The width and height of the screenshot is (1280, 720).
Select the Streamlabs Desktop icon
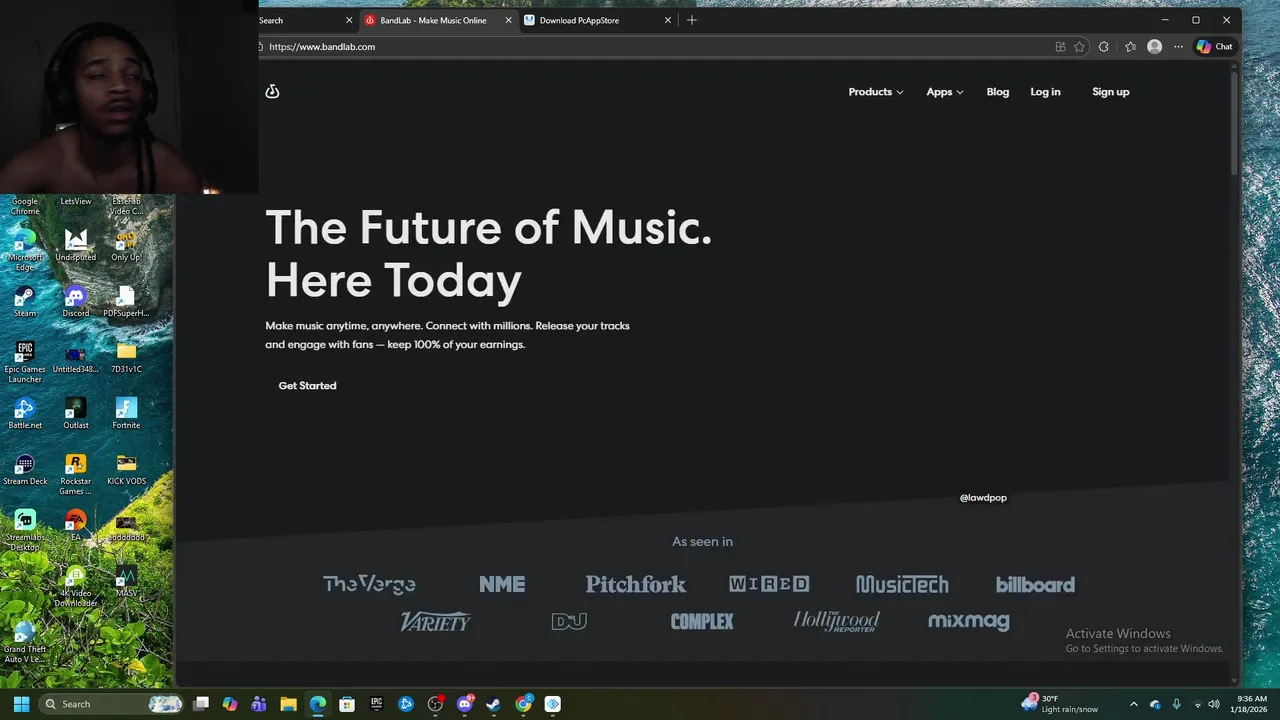click(x=25, y=529)
